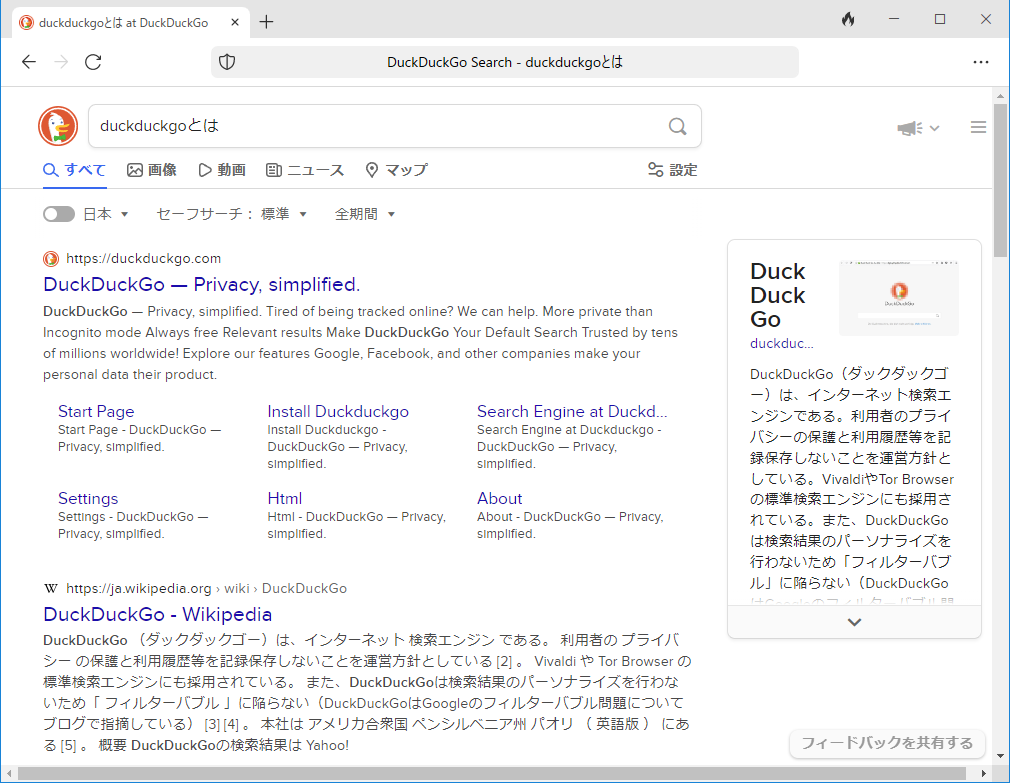Open 設定 search settings
The height and width of the screenshot is (783, 1010).
pos(672,170)
